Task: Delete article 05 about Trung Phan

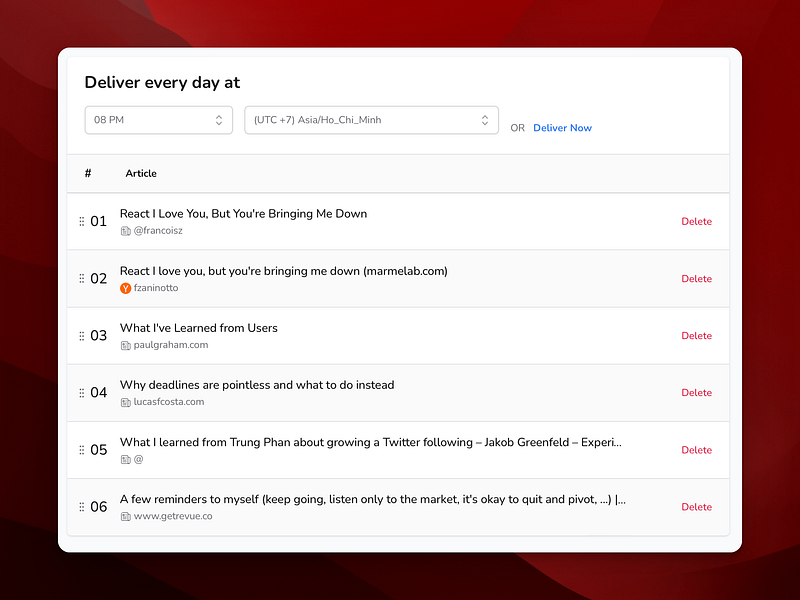Action: point(696,450)
